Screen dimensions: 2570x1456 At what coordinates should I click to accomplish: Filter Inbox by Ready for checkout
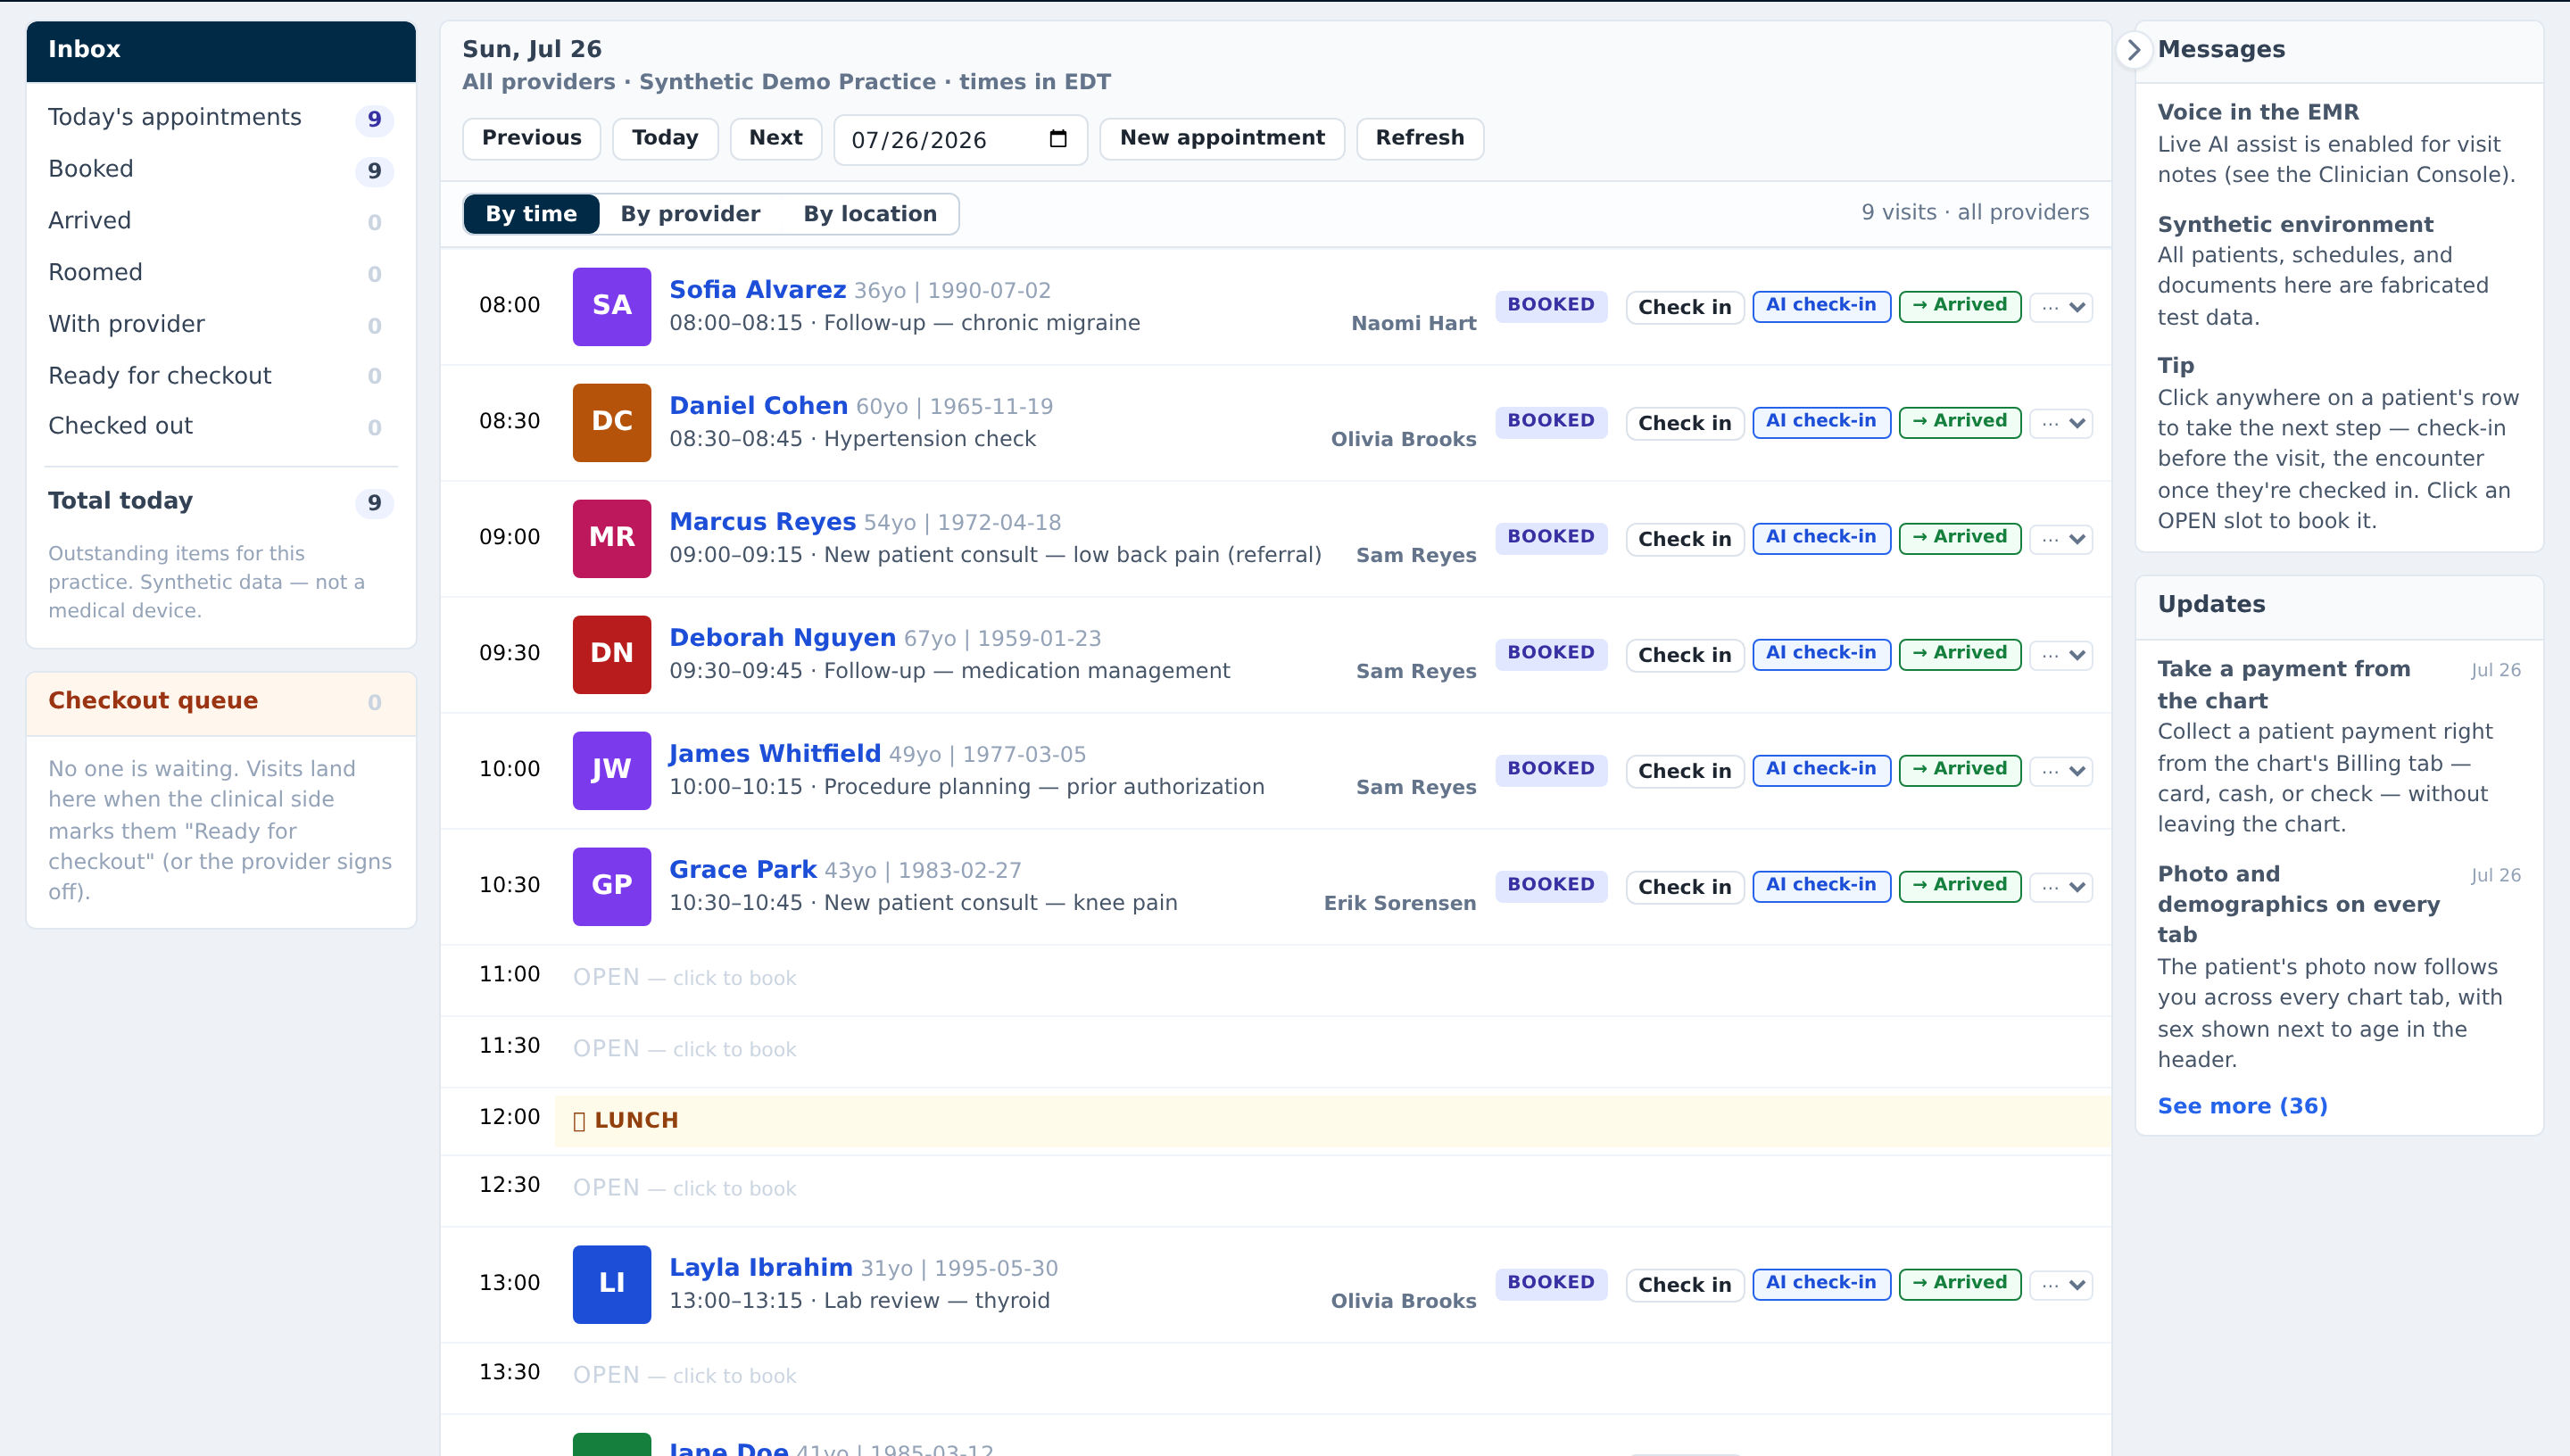pos(220,376)
